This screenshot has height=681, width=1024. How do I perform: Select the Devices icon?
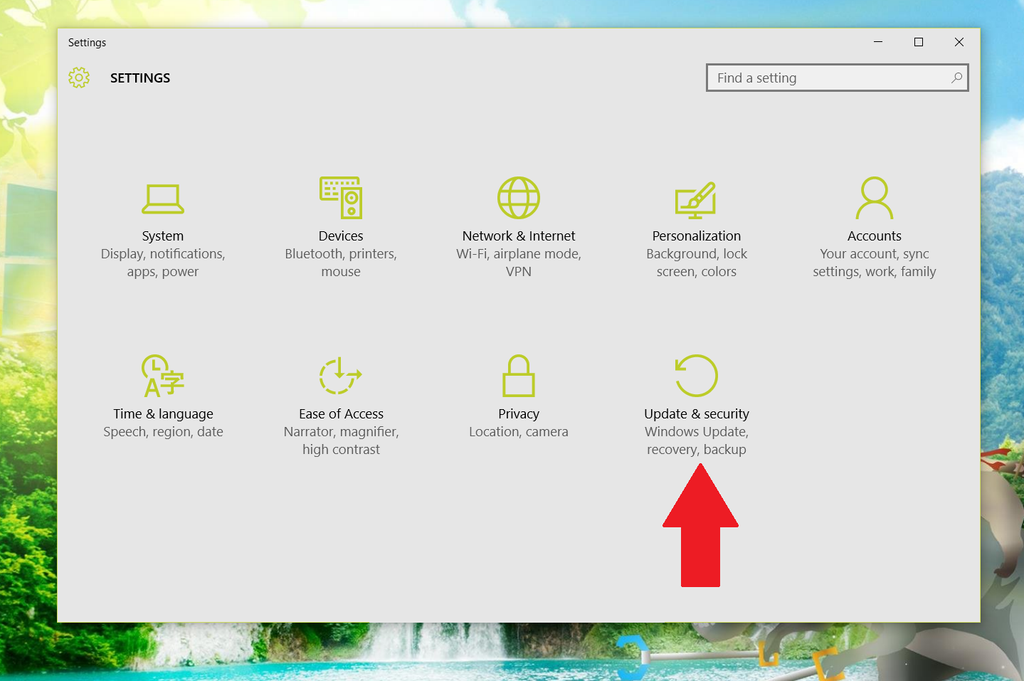click(340, 197)
